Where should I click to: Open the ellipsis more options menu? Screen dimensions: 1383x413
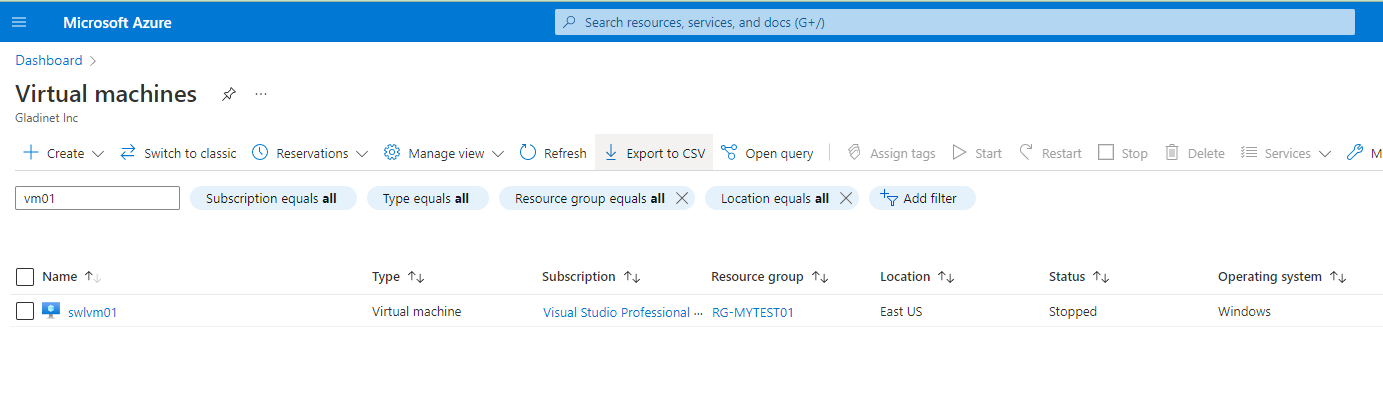pos(261,94)
